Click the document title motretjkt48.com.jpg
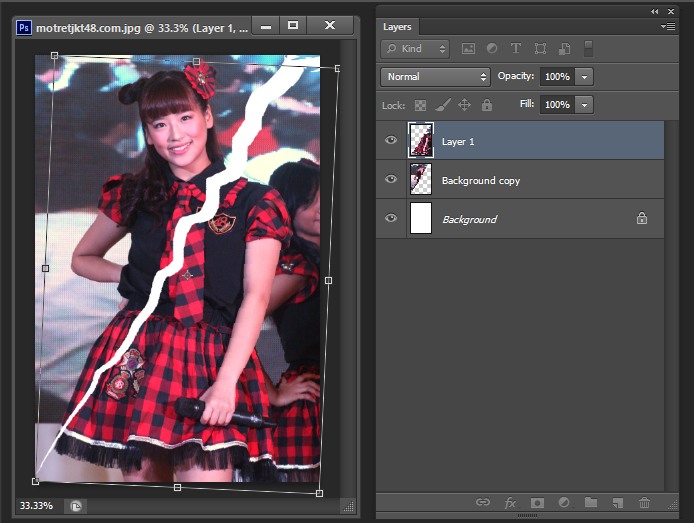Image resolution: width=694 pixels, height=523 pixels. (89, 28)
